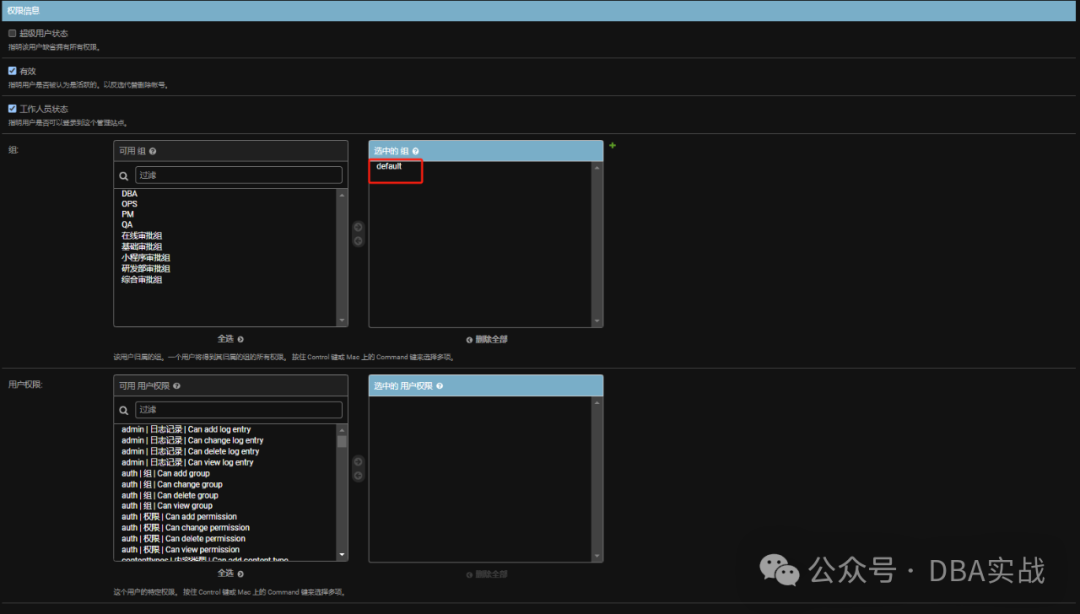This screenshot has width=1080, height=614.
Task: Select the 研发部审批组 group
Action: tap(145, 269)
